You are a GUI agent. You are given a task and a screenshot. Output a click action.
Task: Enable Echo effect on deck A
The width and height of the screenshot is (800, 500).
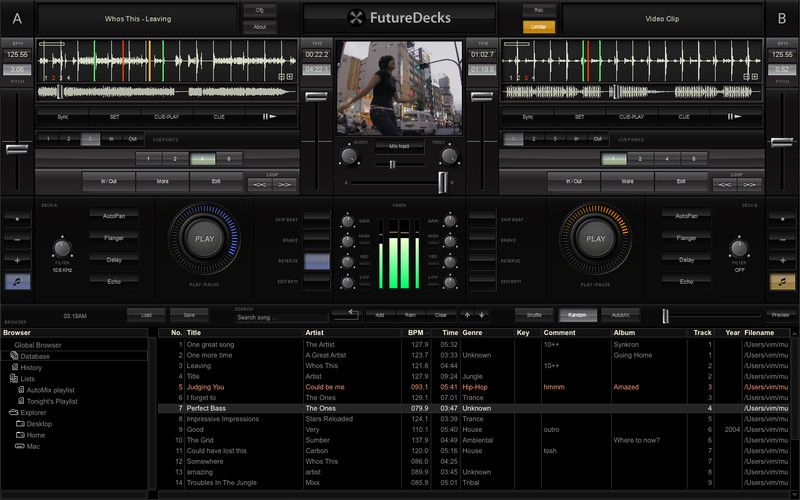pyautogui.click(x=114, y=281)
